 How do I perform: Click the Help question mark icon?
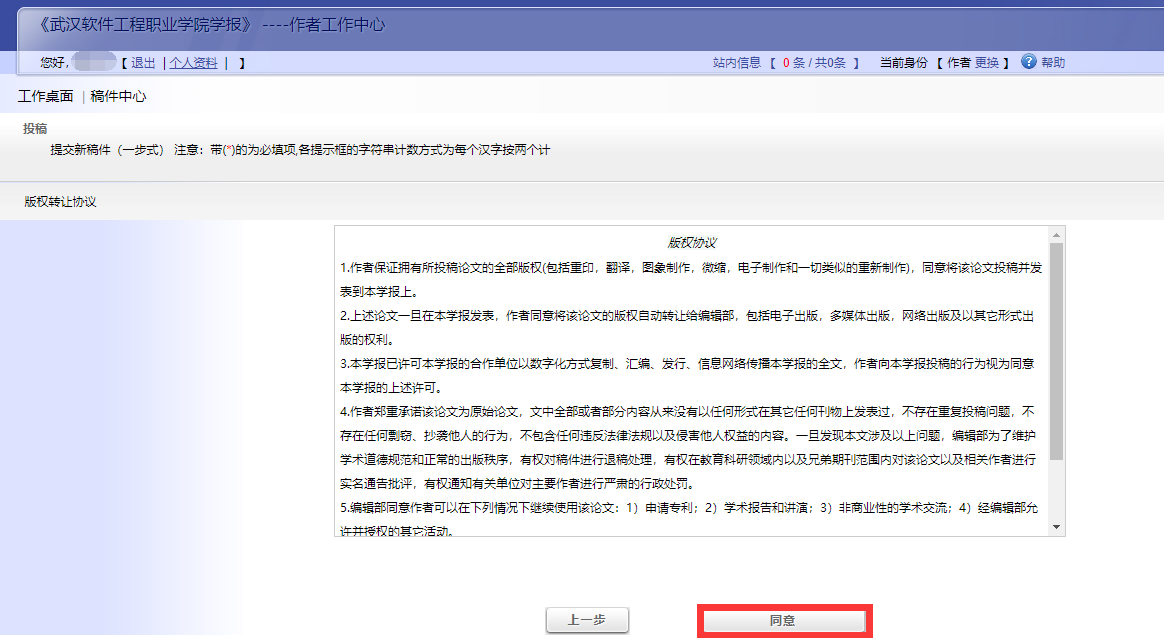pyautogui.click(x=1027, y=62)
